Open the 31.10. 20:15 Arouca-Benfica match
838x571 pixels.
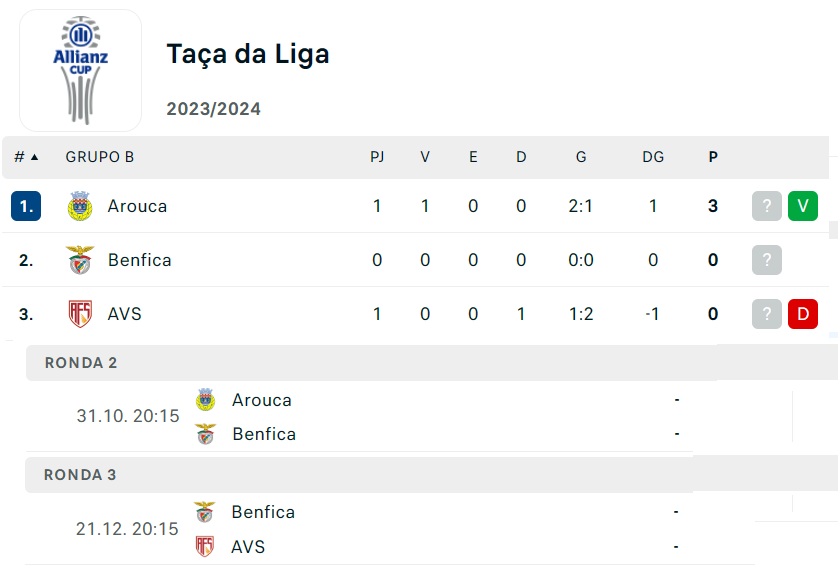(x=128, y=416)
